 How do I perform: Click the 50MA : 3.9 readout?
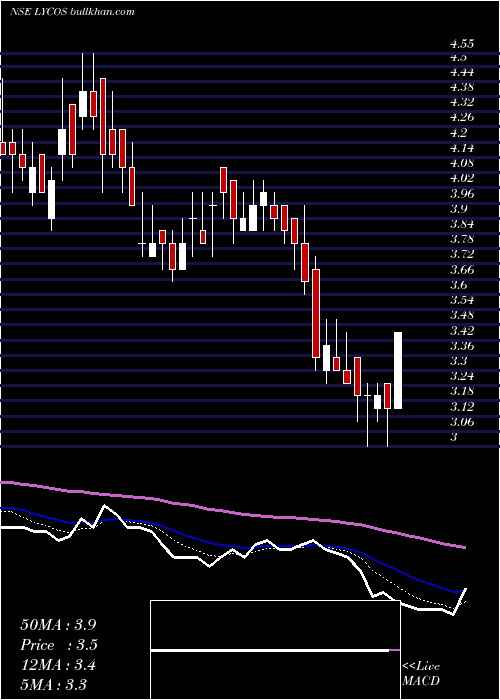58,625
